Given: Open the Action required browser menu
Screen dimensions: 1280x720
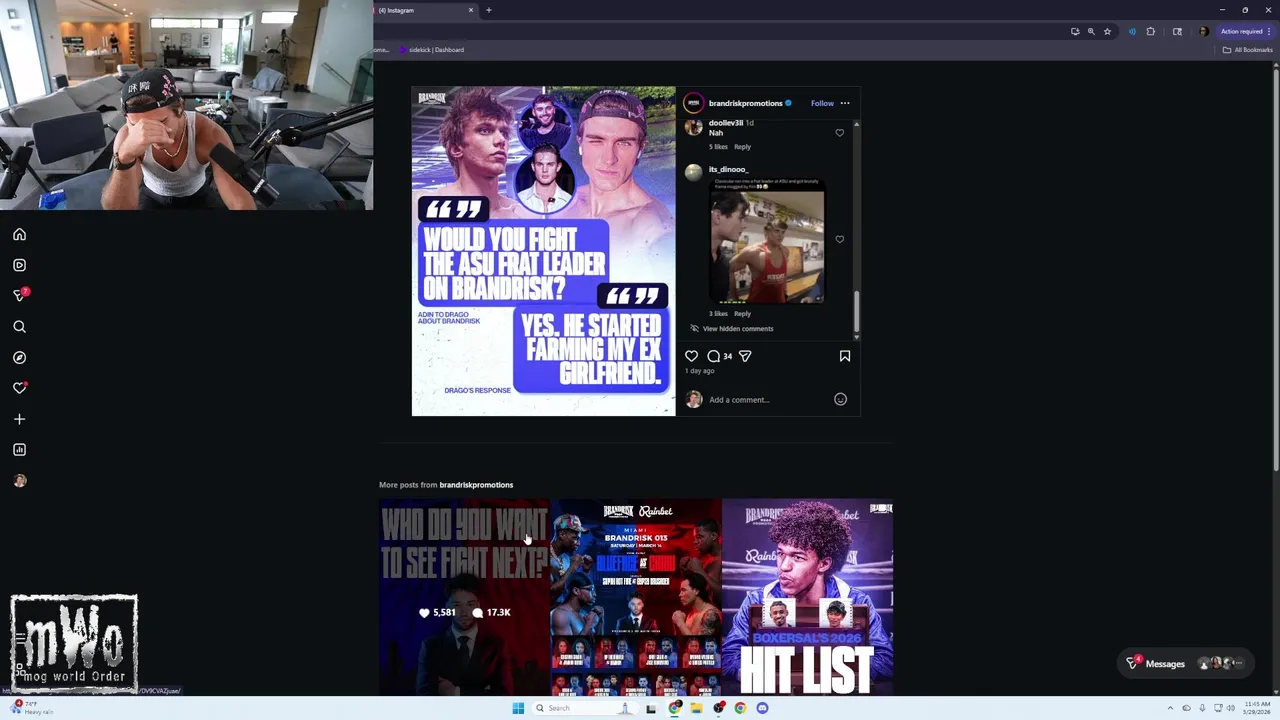Looking at the screenshot, I should coord(1246,31).
